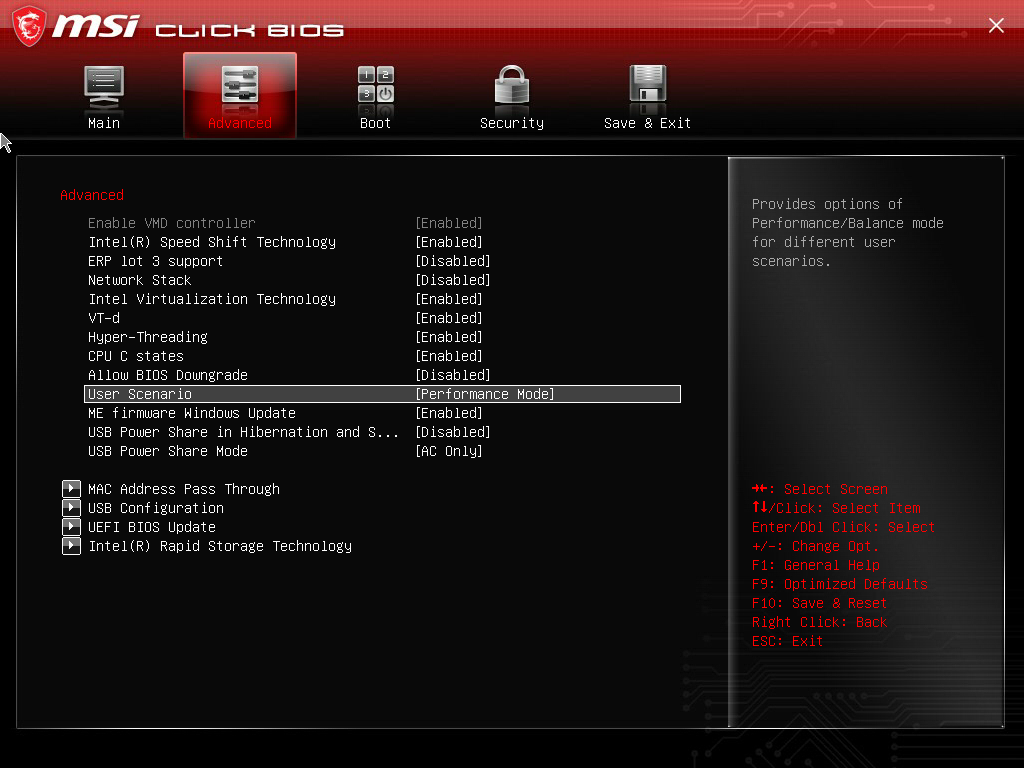Screen dimensions: 1024x768
Task: Expand arrow icon beside MAC Address Pass Through
Action: pos(71,488)
